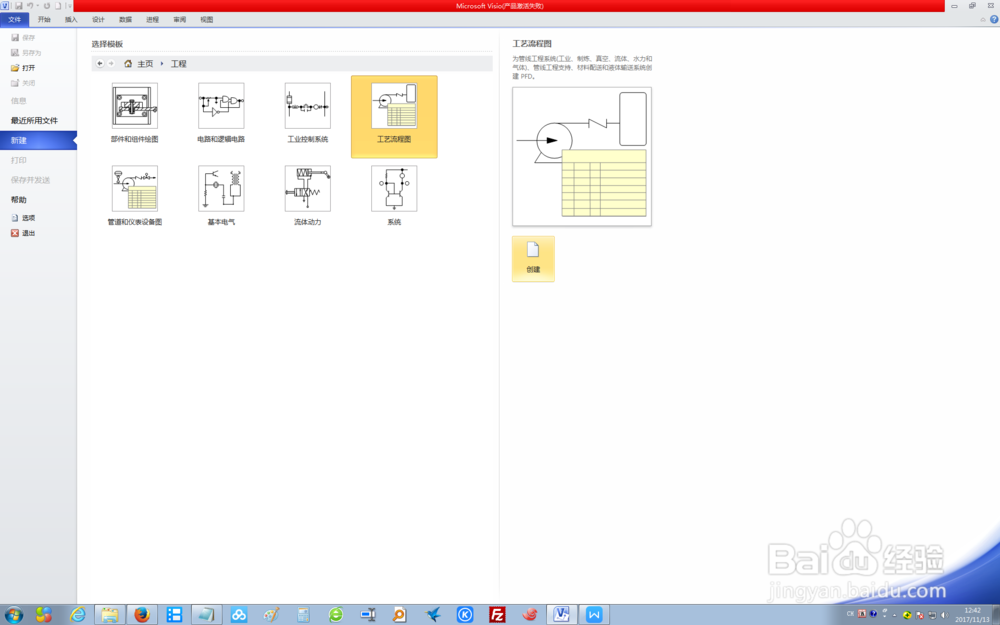Screen dimensions: 1000x625
Task: Switch to the 视图 ribbon tab
Action: (x=207, y=20)
